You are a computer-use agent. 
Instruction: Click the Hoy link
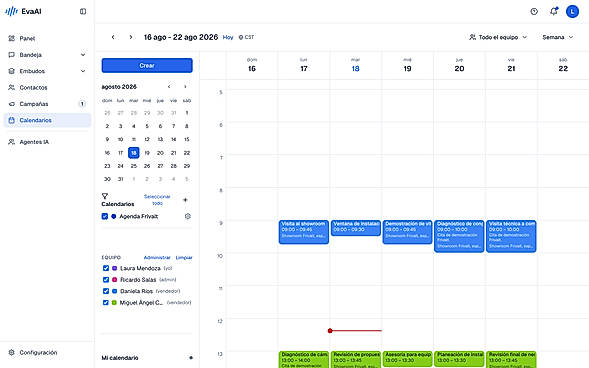[x=228, y=37]
